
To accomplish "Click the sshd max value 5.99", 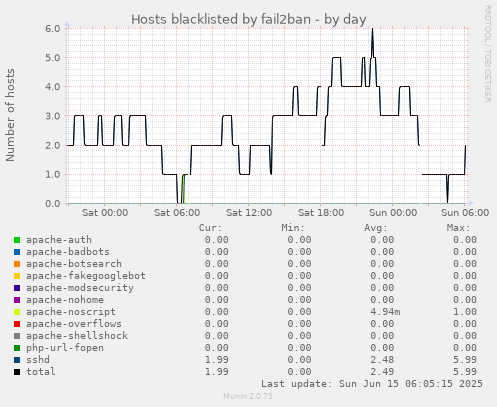I will [x=465, y=360].
